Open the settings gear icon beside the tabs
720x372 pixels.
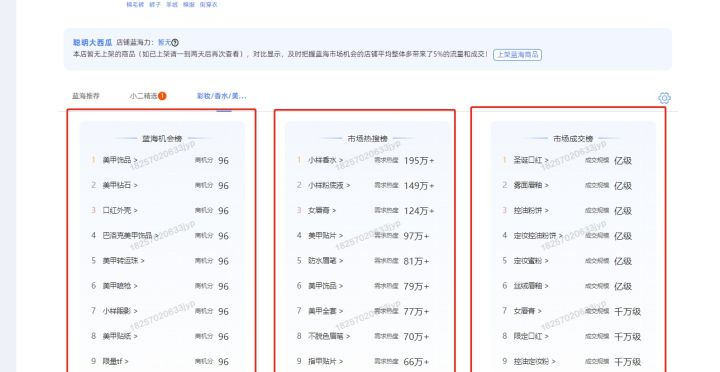click(664, 98)
